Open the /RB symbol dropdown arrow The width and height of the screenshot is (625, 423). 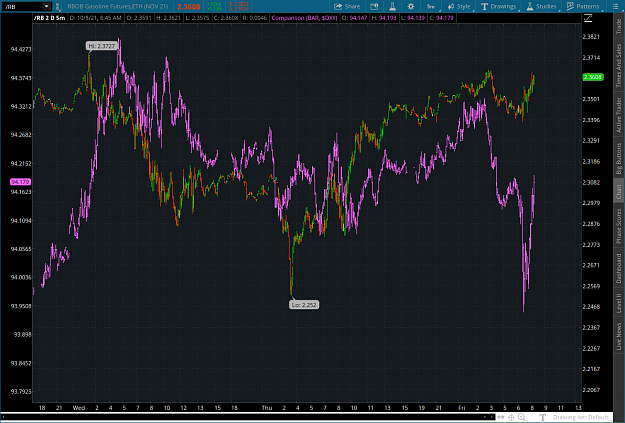click(47, 6)
